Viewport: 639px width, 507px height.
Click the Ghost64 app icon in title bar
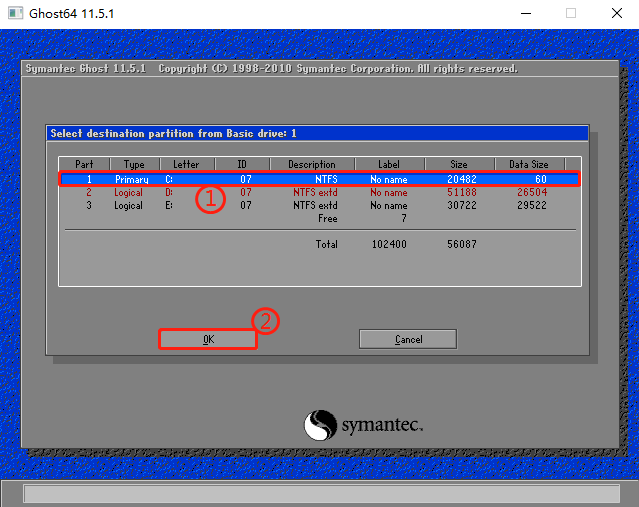(x=15, y=13)
